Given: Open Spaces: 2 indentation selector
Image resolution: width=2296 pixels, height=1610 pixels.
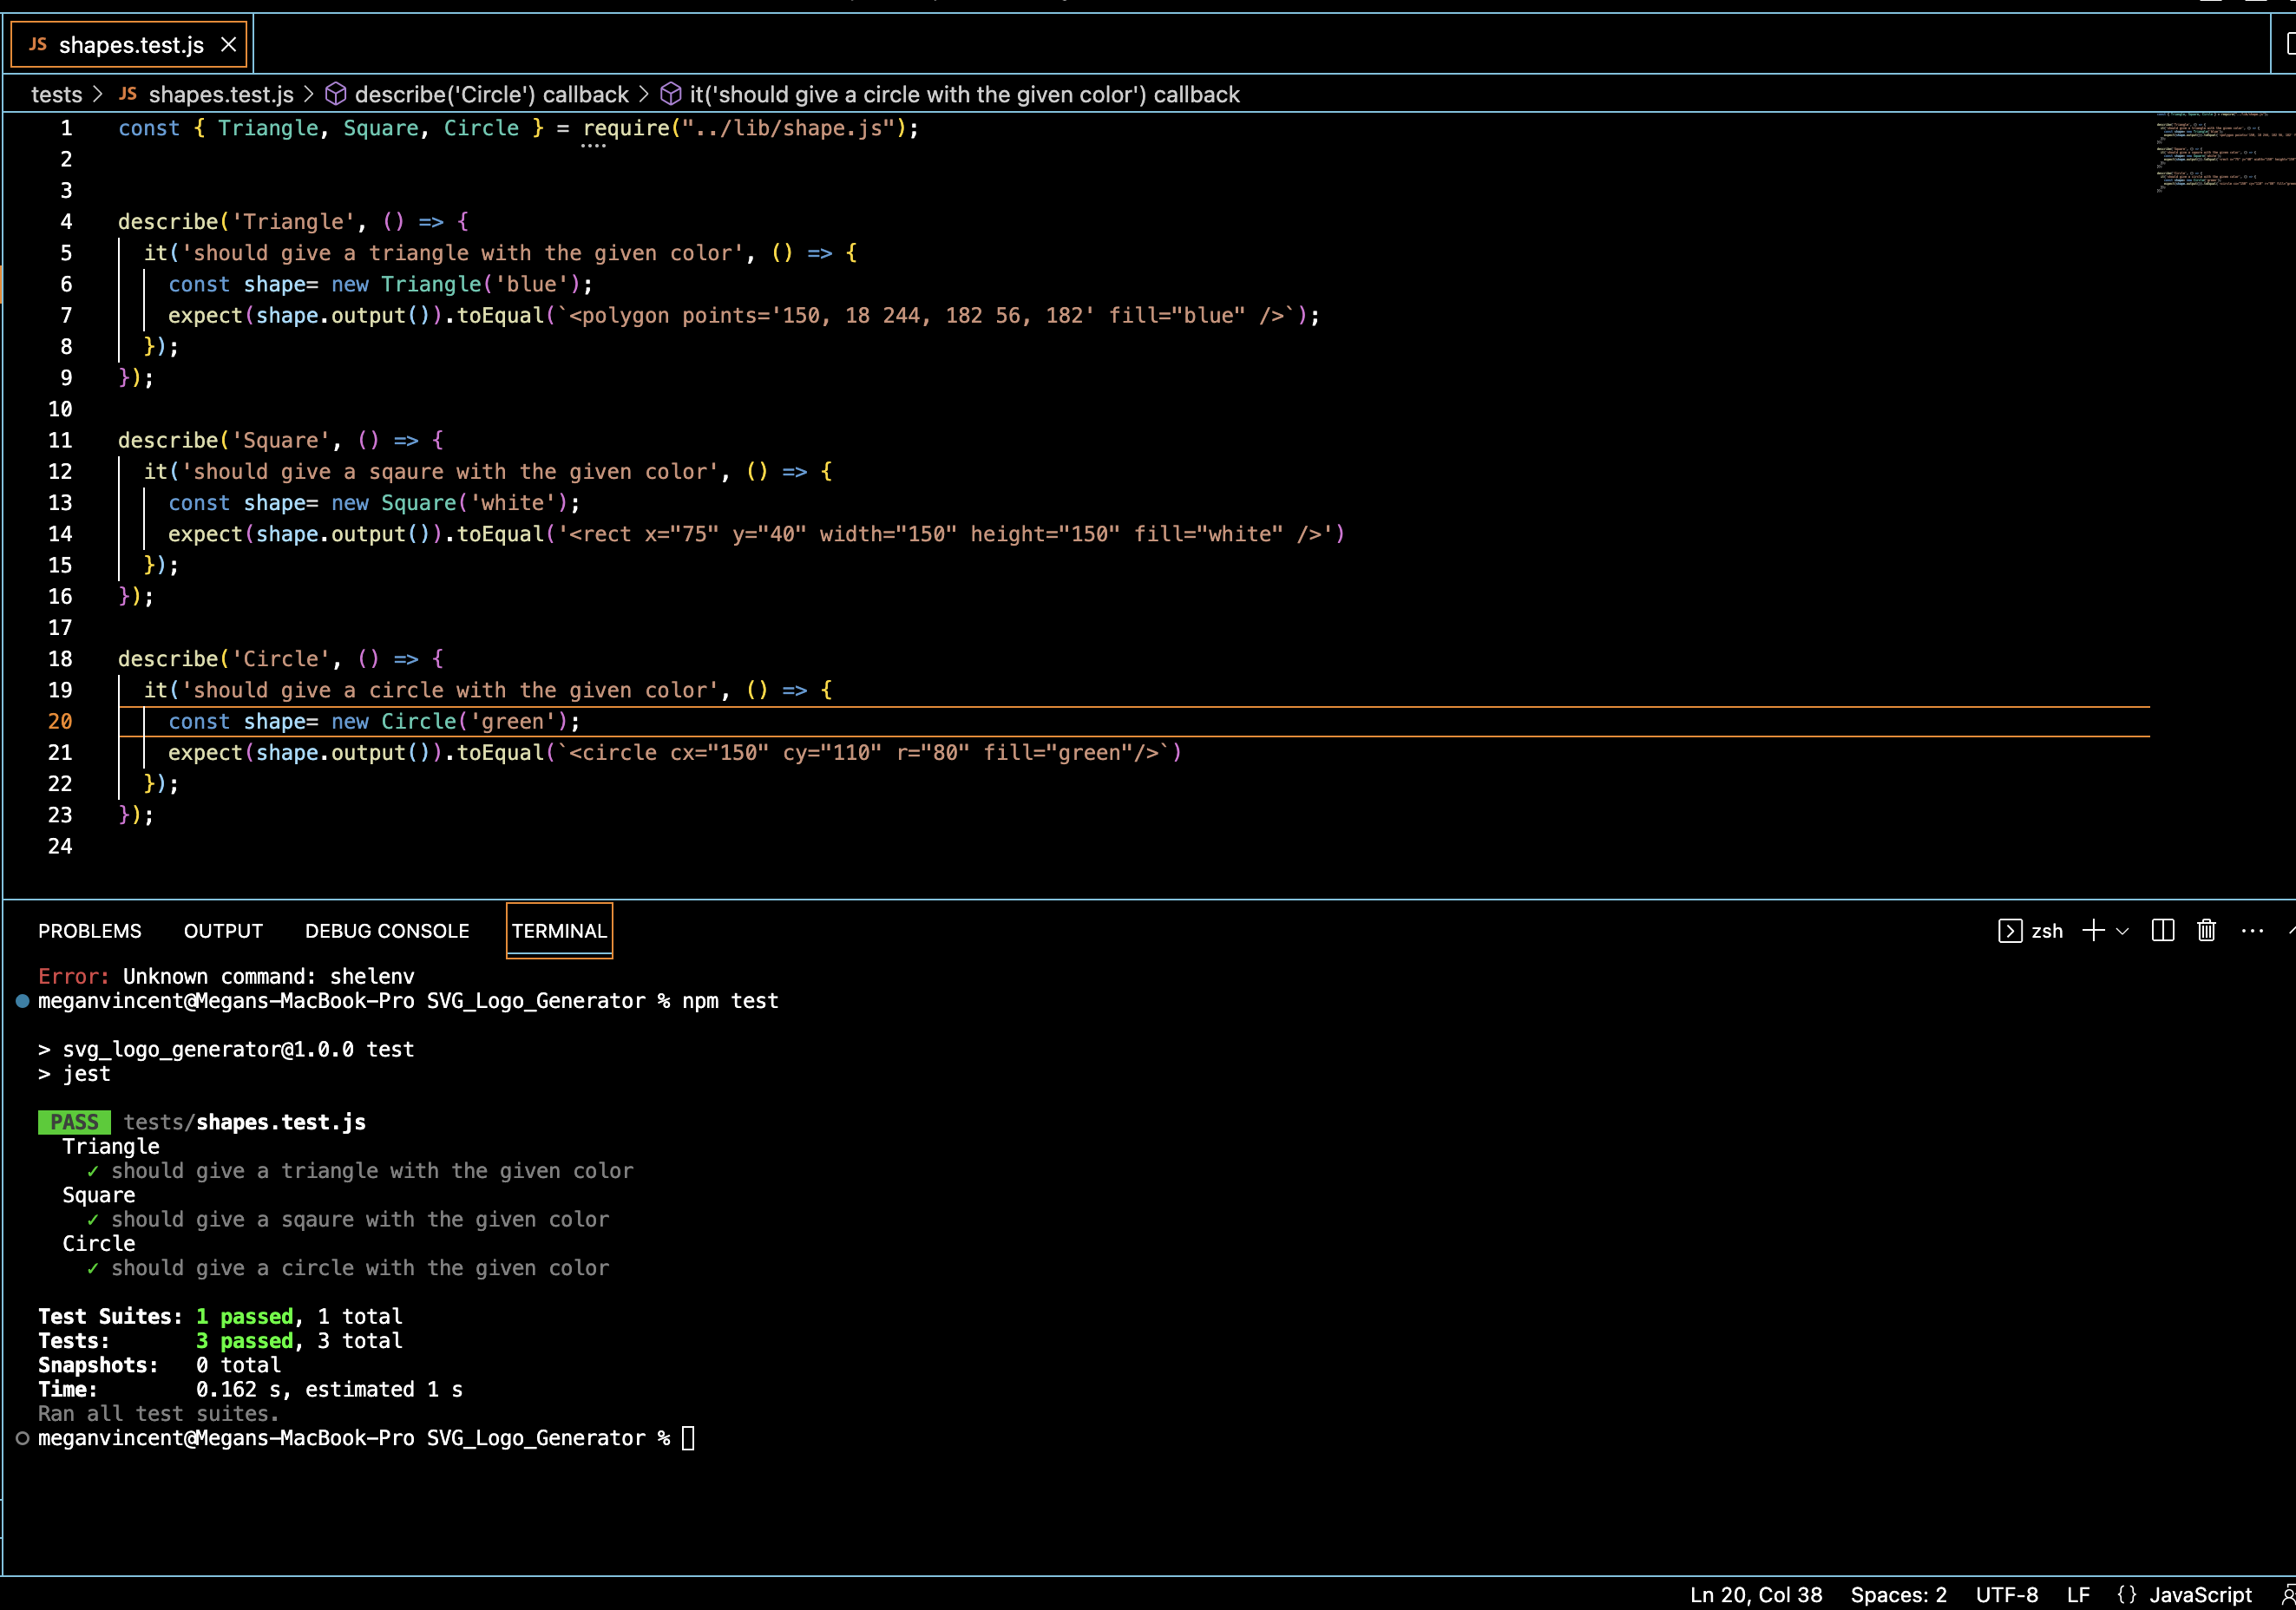Looking at the screenshot, I should [x=1898, y=1594].
